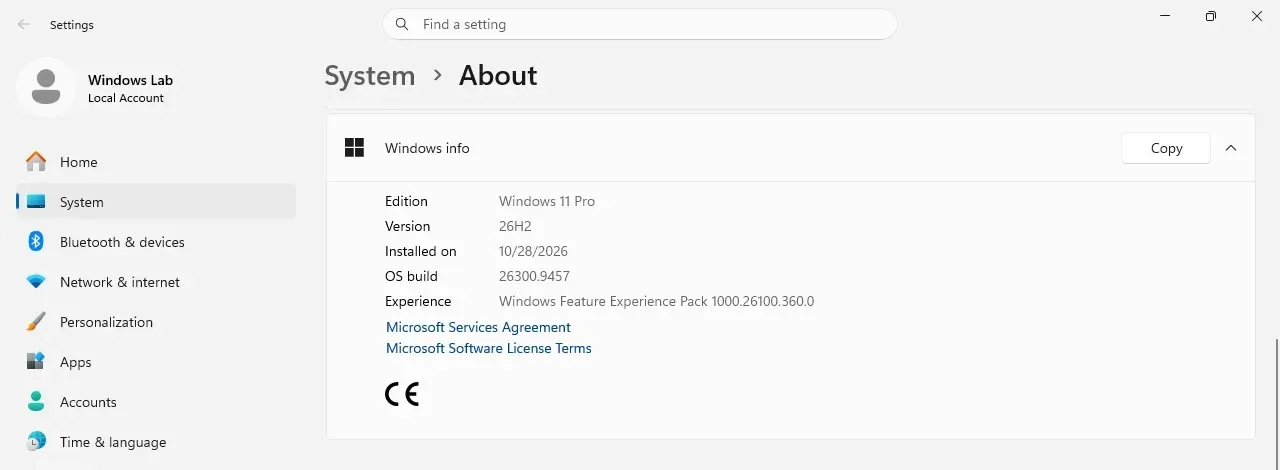1280x470 pixels.
Task: Click the Apps grid icon
Action: click(36, 362)
